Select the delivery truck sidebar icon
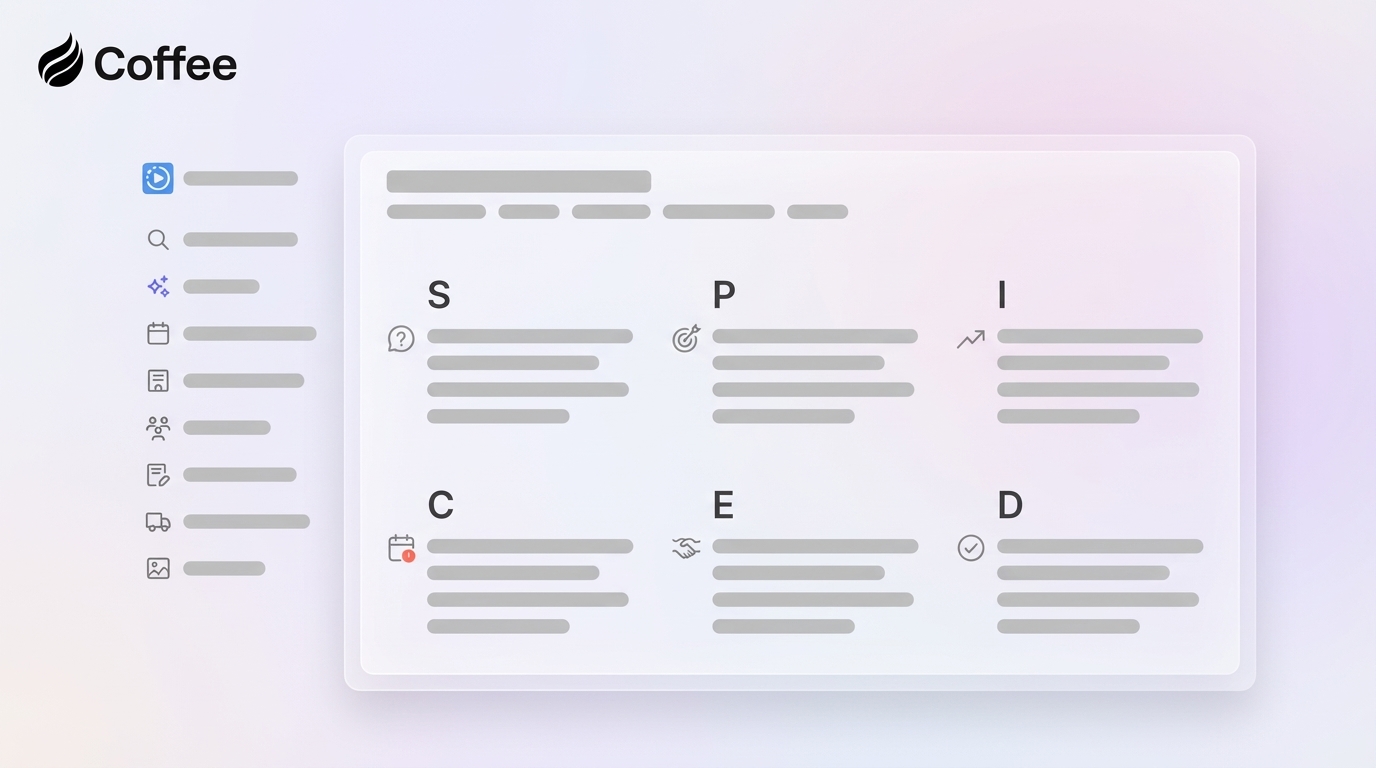This screenshot has height=768, width=1376. point(158,521)
